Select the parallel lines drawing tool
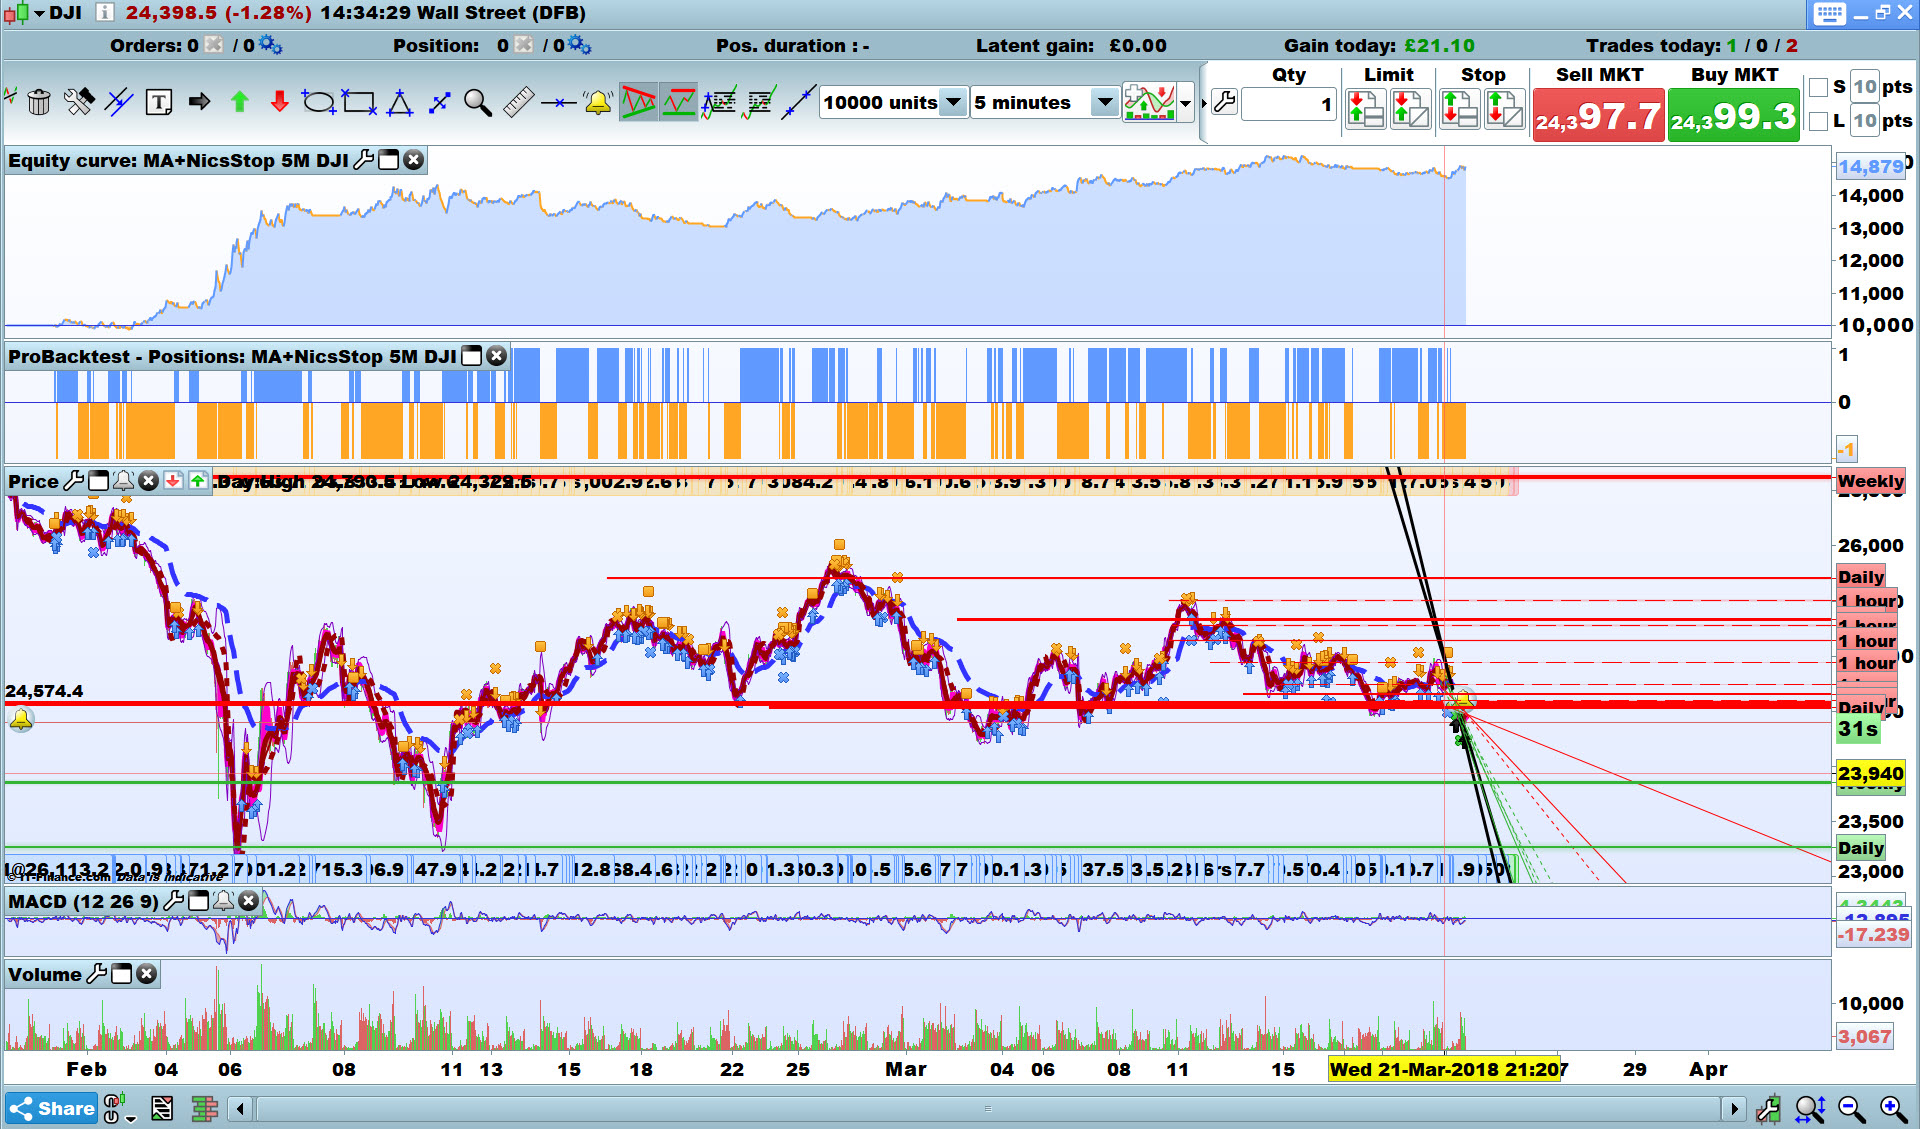 click(119, 102)
